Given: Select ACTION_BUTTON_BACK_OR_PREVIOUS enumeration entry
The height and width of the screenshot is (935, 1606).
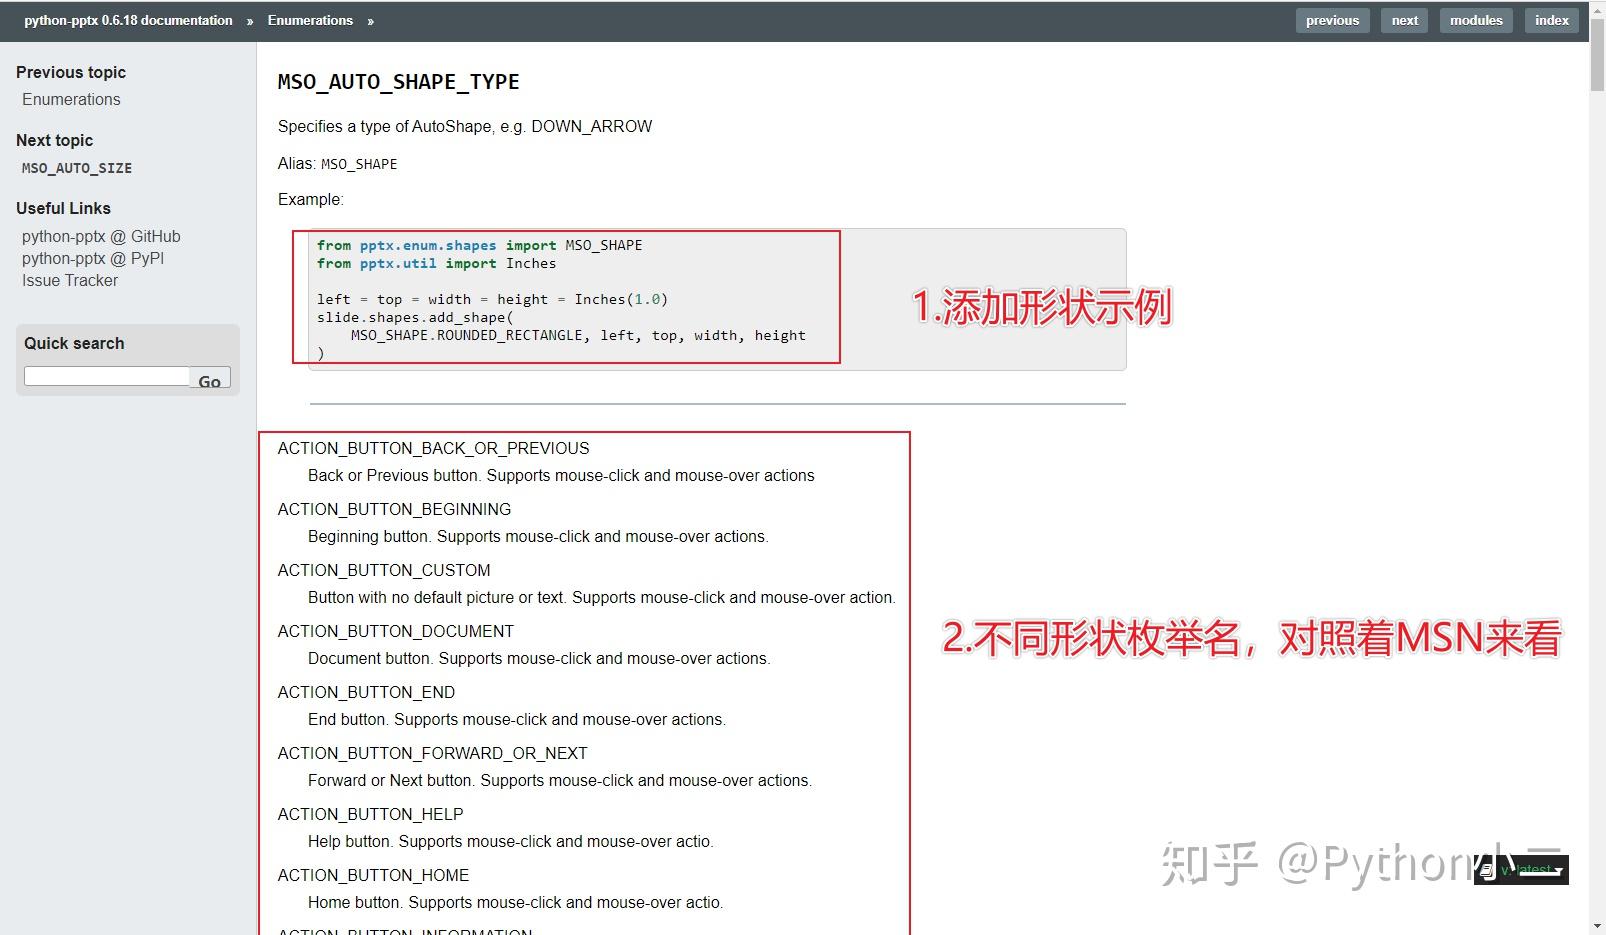Looking at the screenshot, I should [433, 448].
